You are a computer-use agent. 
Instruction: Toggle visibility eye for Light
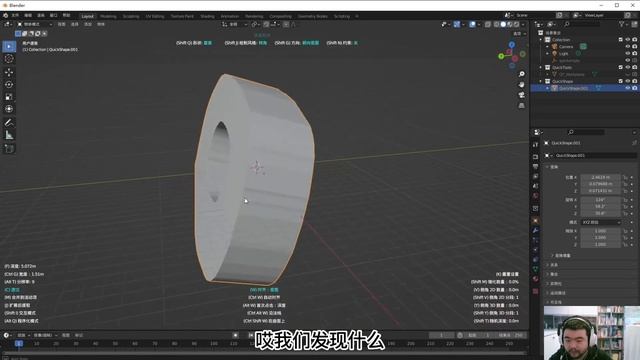click(x=628, y=53)
